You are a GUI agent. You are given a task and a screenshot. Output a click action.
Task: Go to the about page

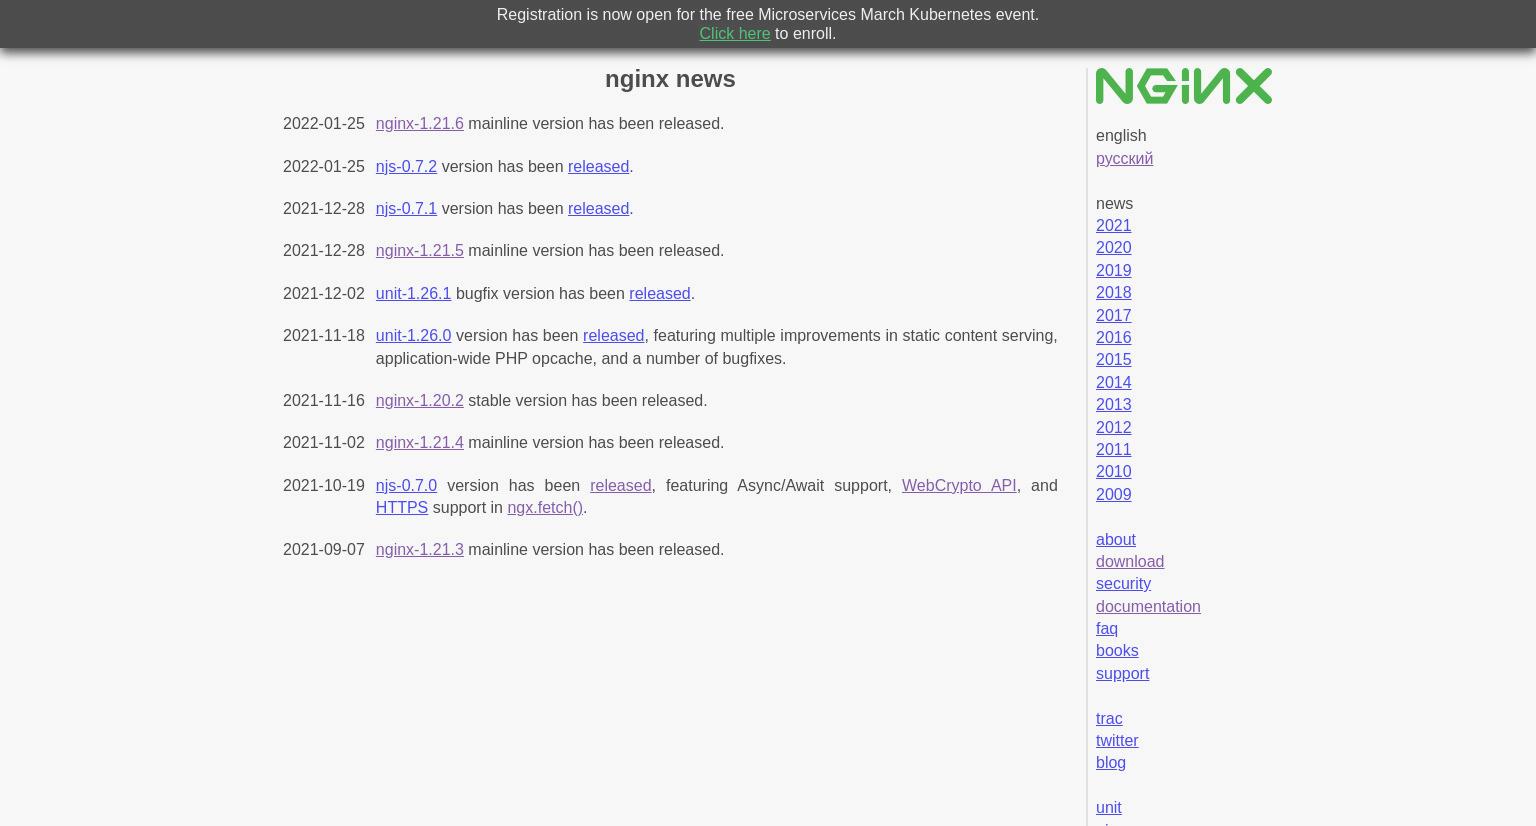pyautogui.click(x=1115, y=539)
